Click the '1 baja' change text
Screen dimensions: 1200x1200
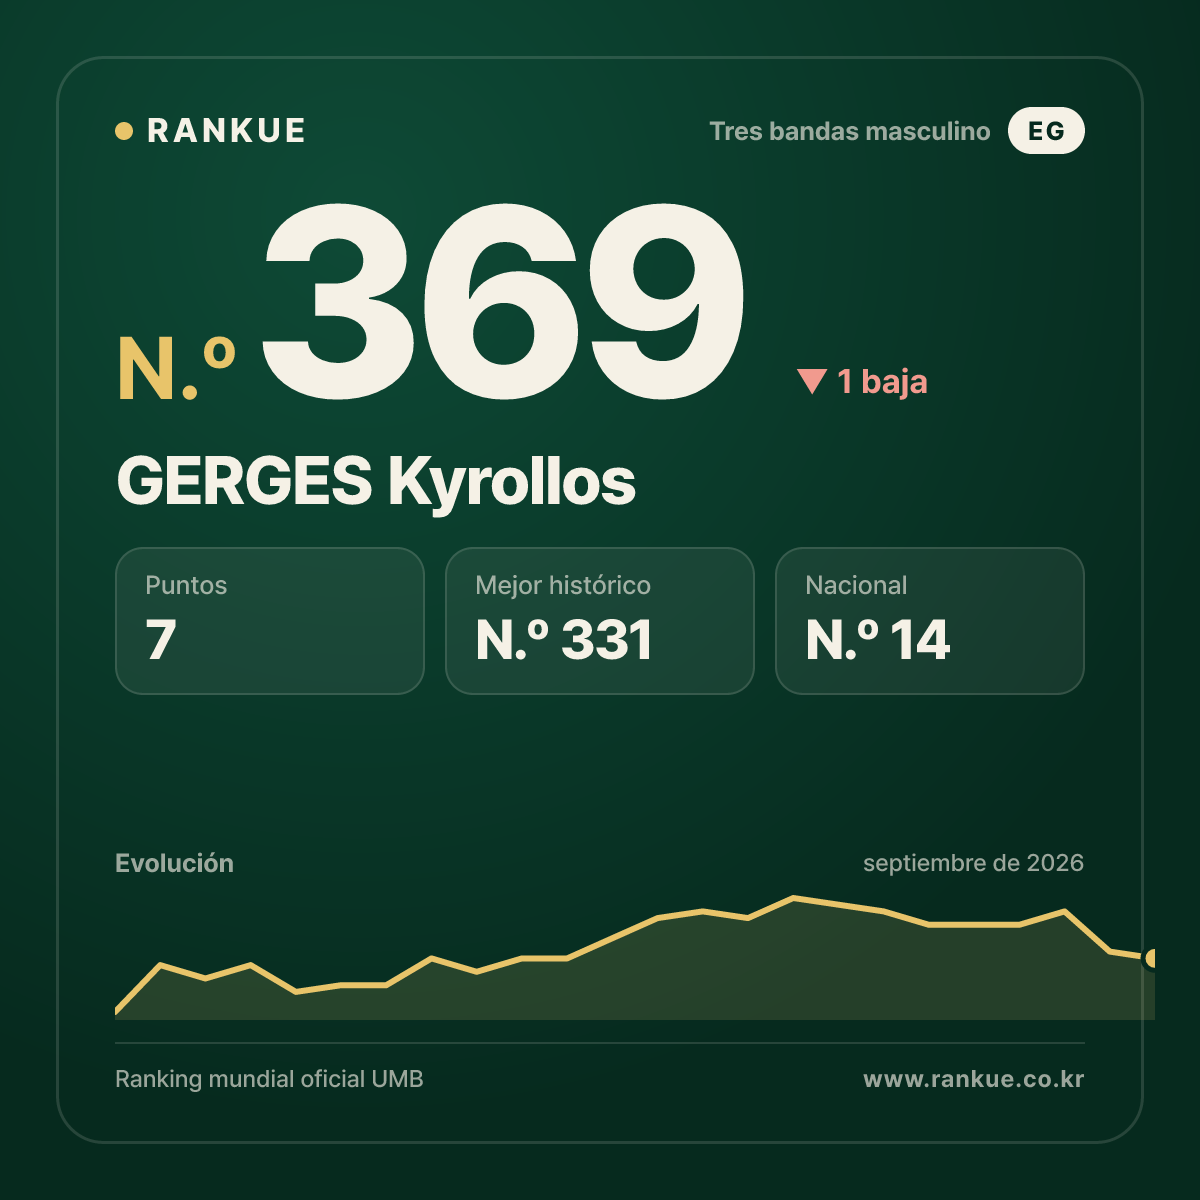[x=882, y=382]
